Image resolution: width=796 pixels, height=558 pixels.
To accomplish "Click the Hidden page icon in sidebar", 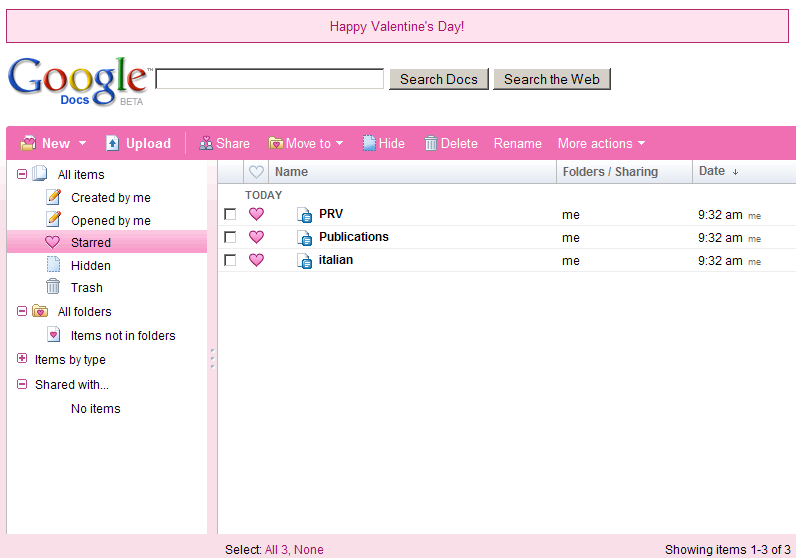I will [x=53, y=265].
